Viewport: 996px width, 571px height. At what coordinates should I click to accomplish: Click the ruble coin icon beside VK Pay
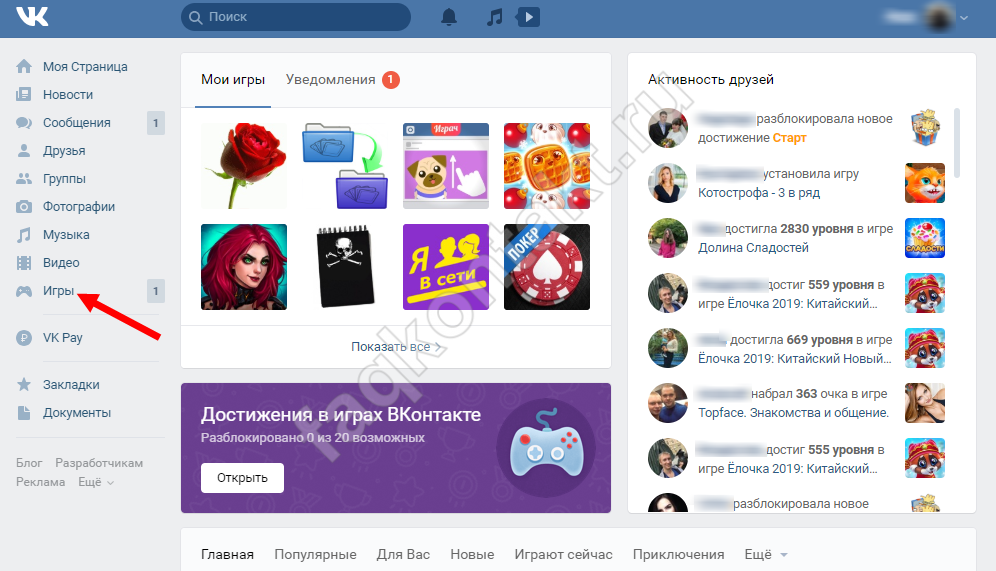click(24, 338)
